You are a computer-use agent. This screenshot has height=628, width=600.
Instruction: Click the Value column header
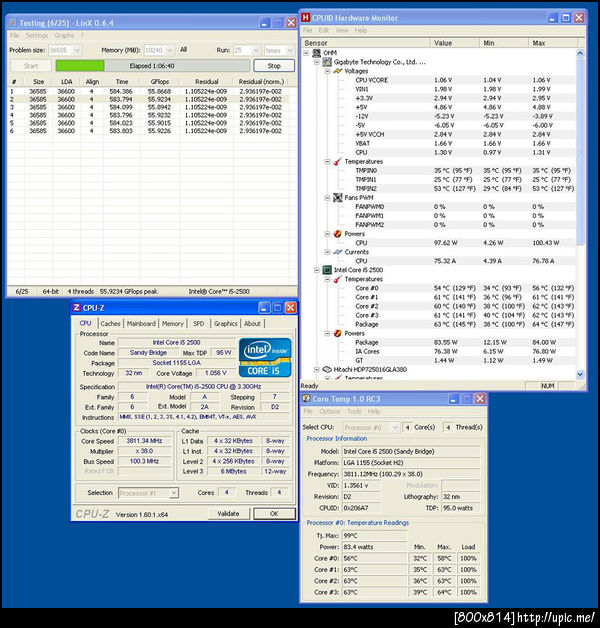(455, 43)
